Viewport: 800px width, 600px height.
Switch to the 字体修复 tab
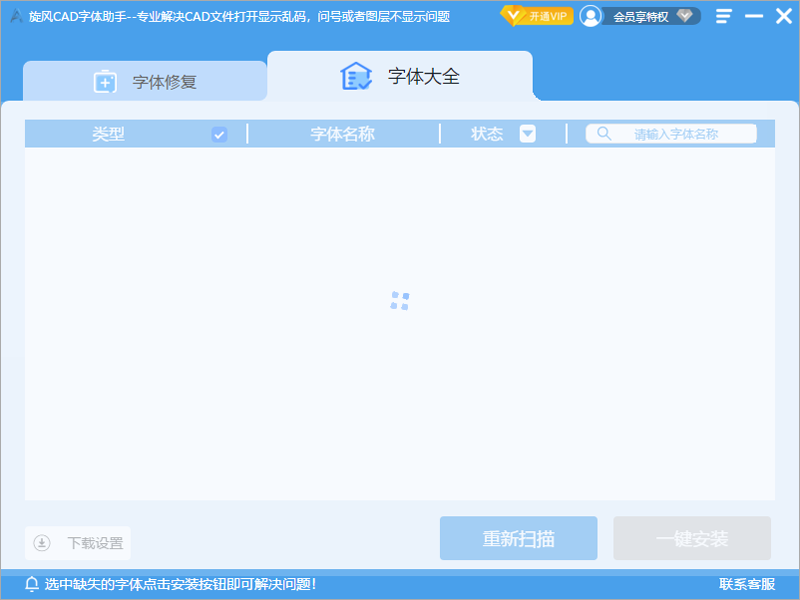(x=145, y=78)
